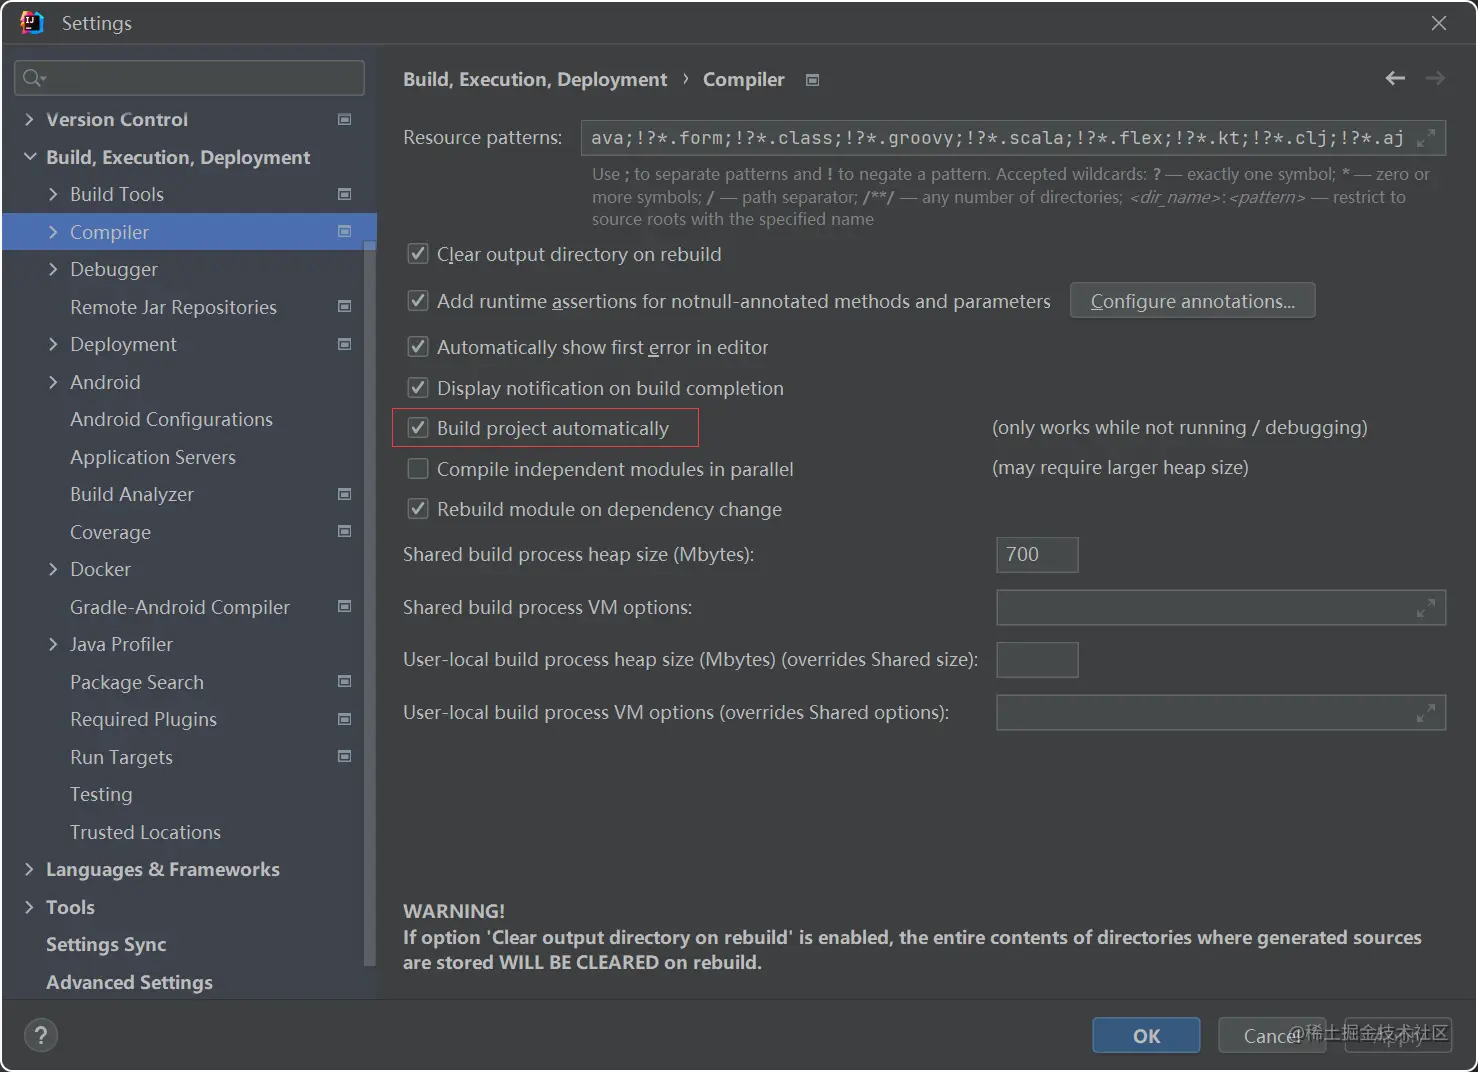
Task: Click the Shared build process heap size field
Action: (1037, 554)
